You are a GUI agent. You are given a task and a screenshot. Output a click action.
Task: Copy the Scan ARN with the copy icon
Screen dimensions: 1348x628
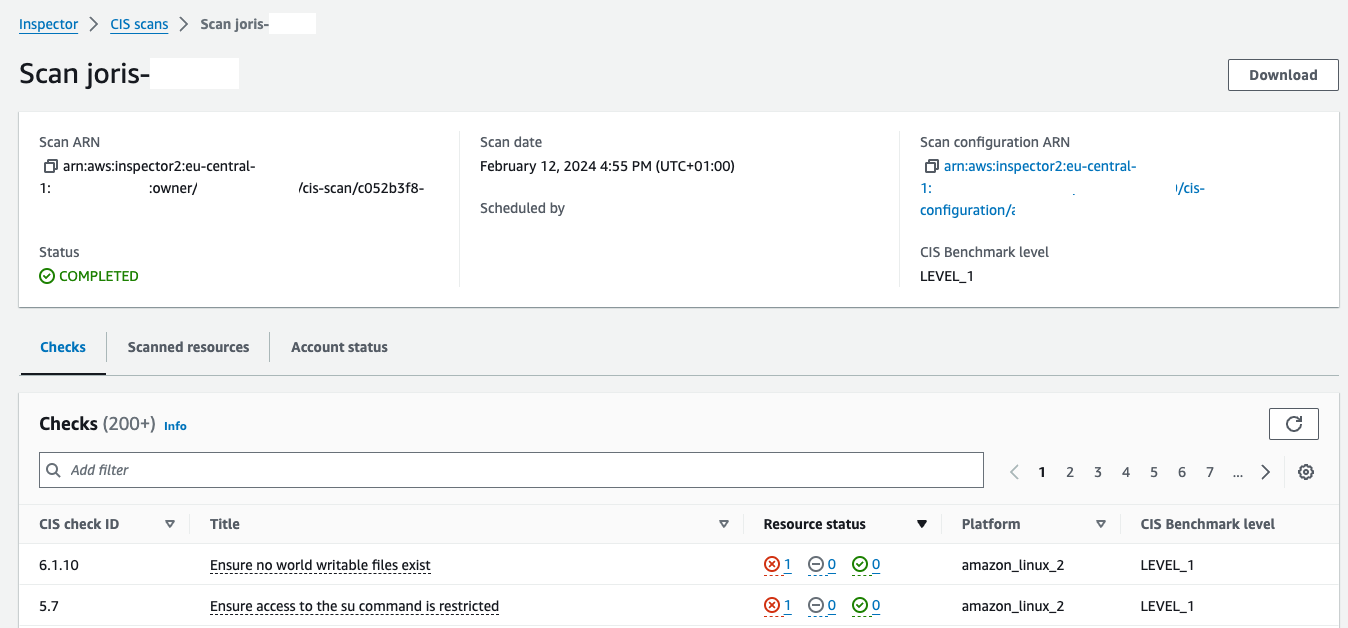(x=49, y=166)
